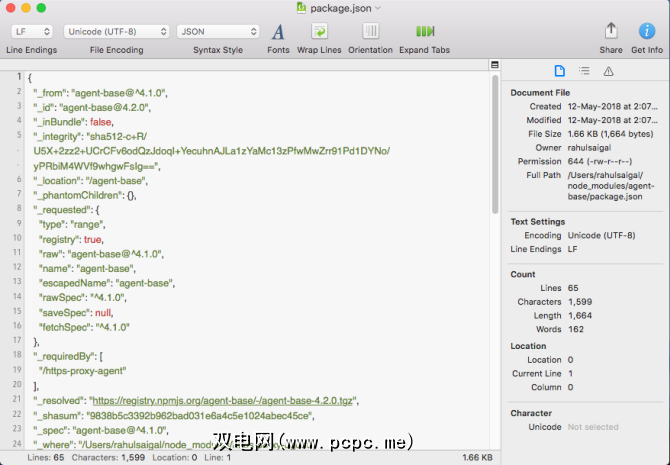Screen dimensions: 670x465
Task: Click the Share icon
Action: pos(611,32)
